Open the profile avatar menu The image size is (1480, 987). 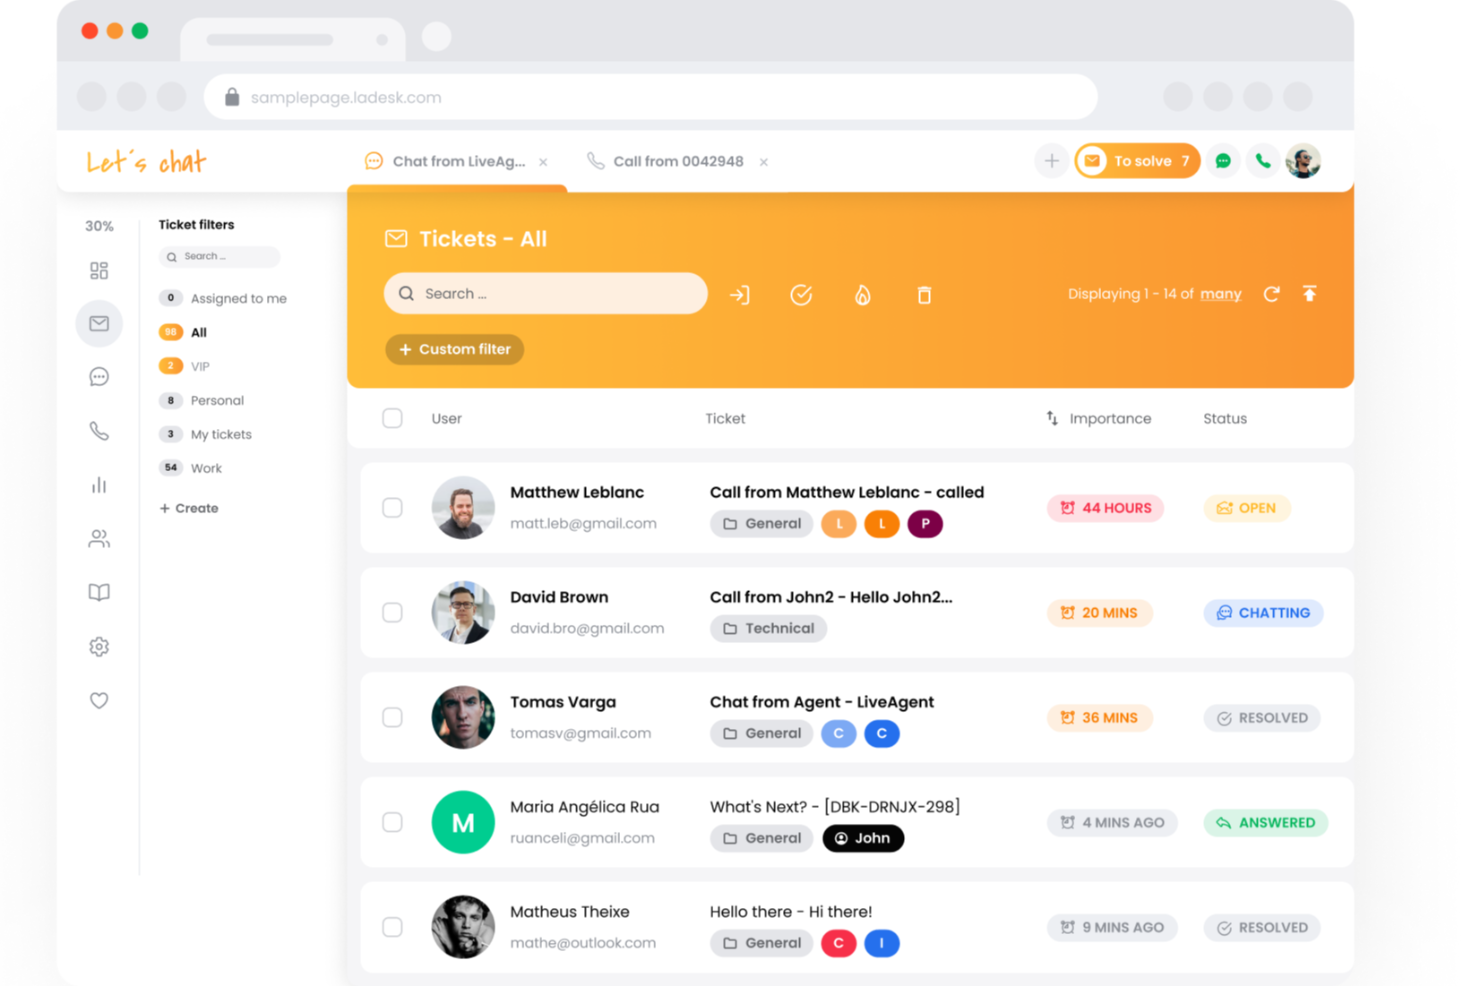point(1302,160)
